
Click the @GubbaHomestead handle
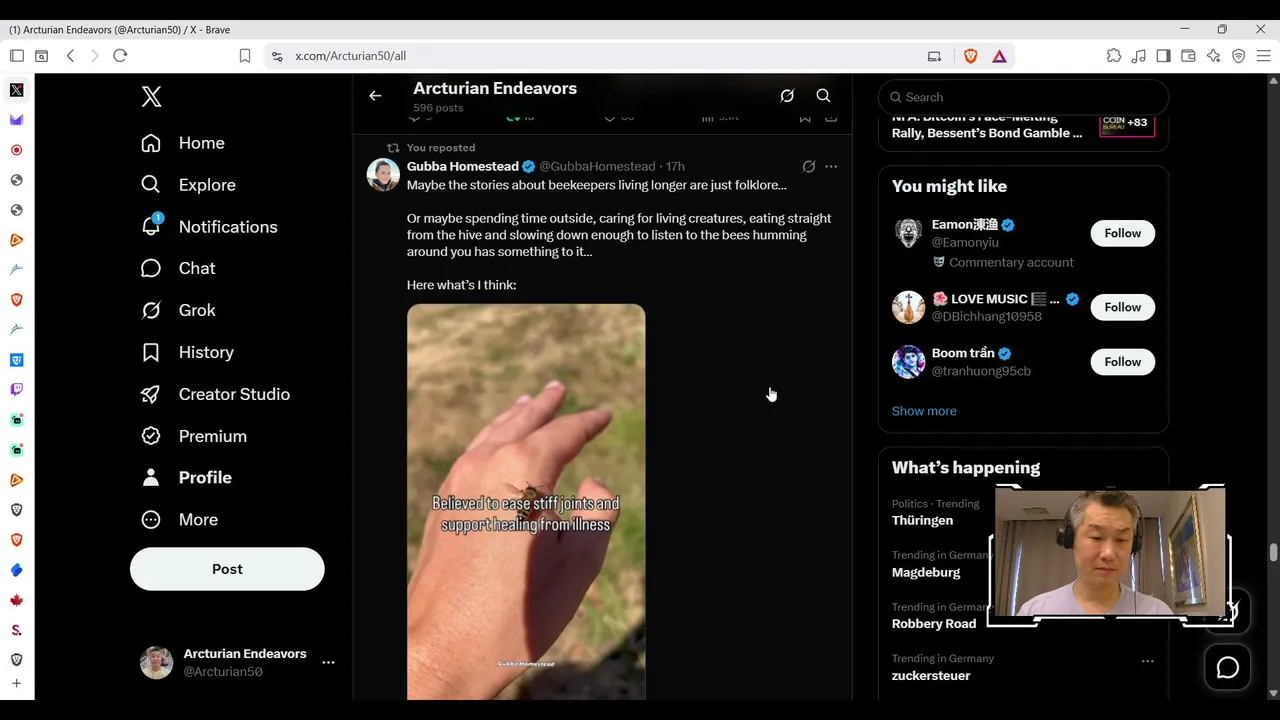pos(597,166)
